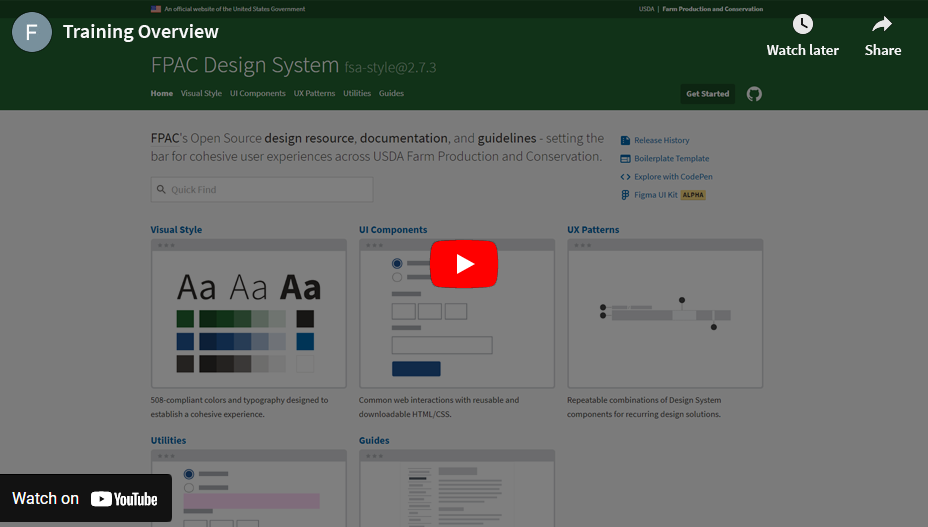The height and width of the screenshot is (527, 928).
Task: Click the blue button in UI Components card
Action: tap(416, 369)
